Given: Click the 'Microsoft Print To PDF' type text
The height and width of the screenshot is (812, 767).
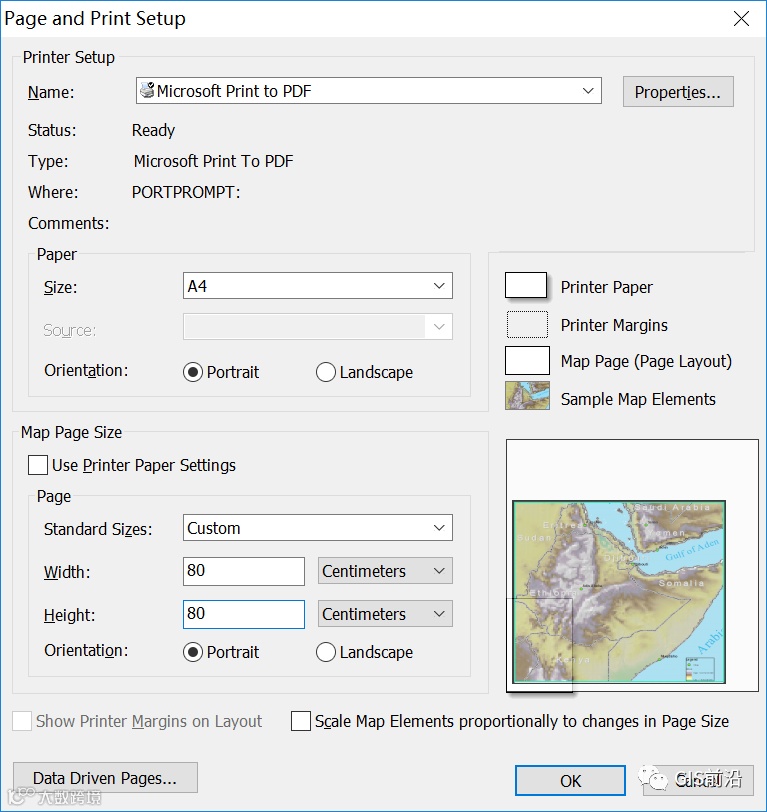Looking at the screenshot, I should click(213, 161).
